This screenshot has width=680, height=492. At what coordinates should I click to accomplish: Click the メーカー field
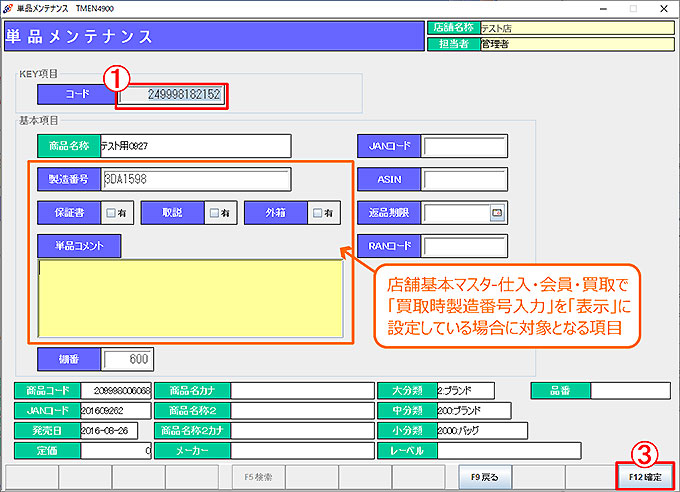click(302, 451)
